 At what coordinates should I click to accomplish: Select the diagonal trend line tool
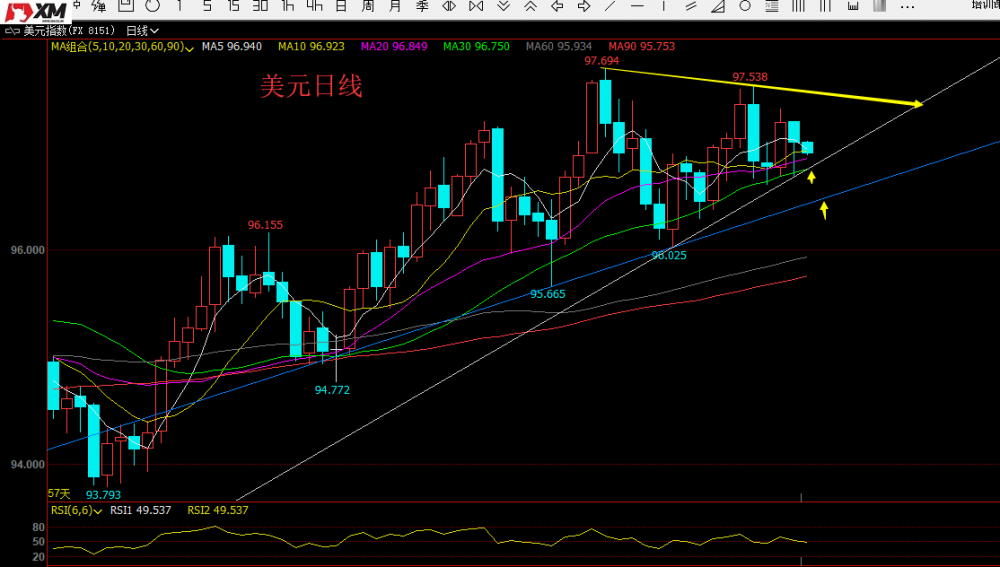pyautogui.click(x=610, y=6)
